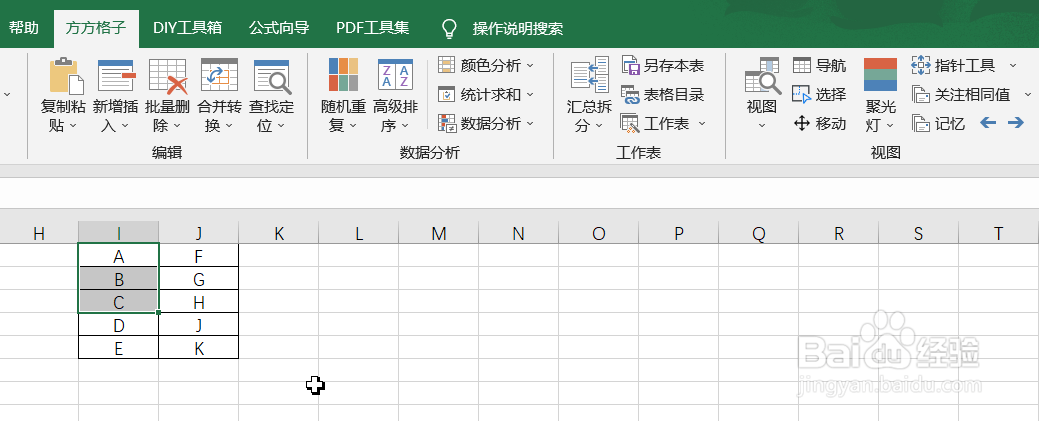Image resolution: width=1039 pixels, height=421 pixels.
Task: Click the 合并转换 icon
Action: tap(219, 76)
